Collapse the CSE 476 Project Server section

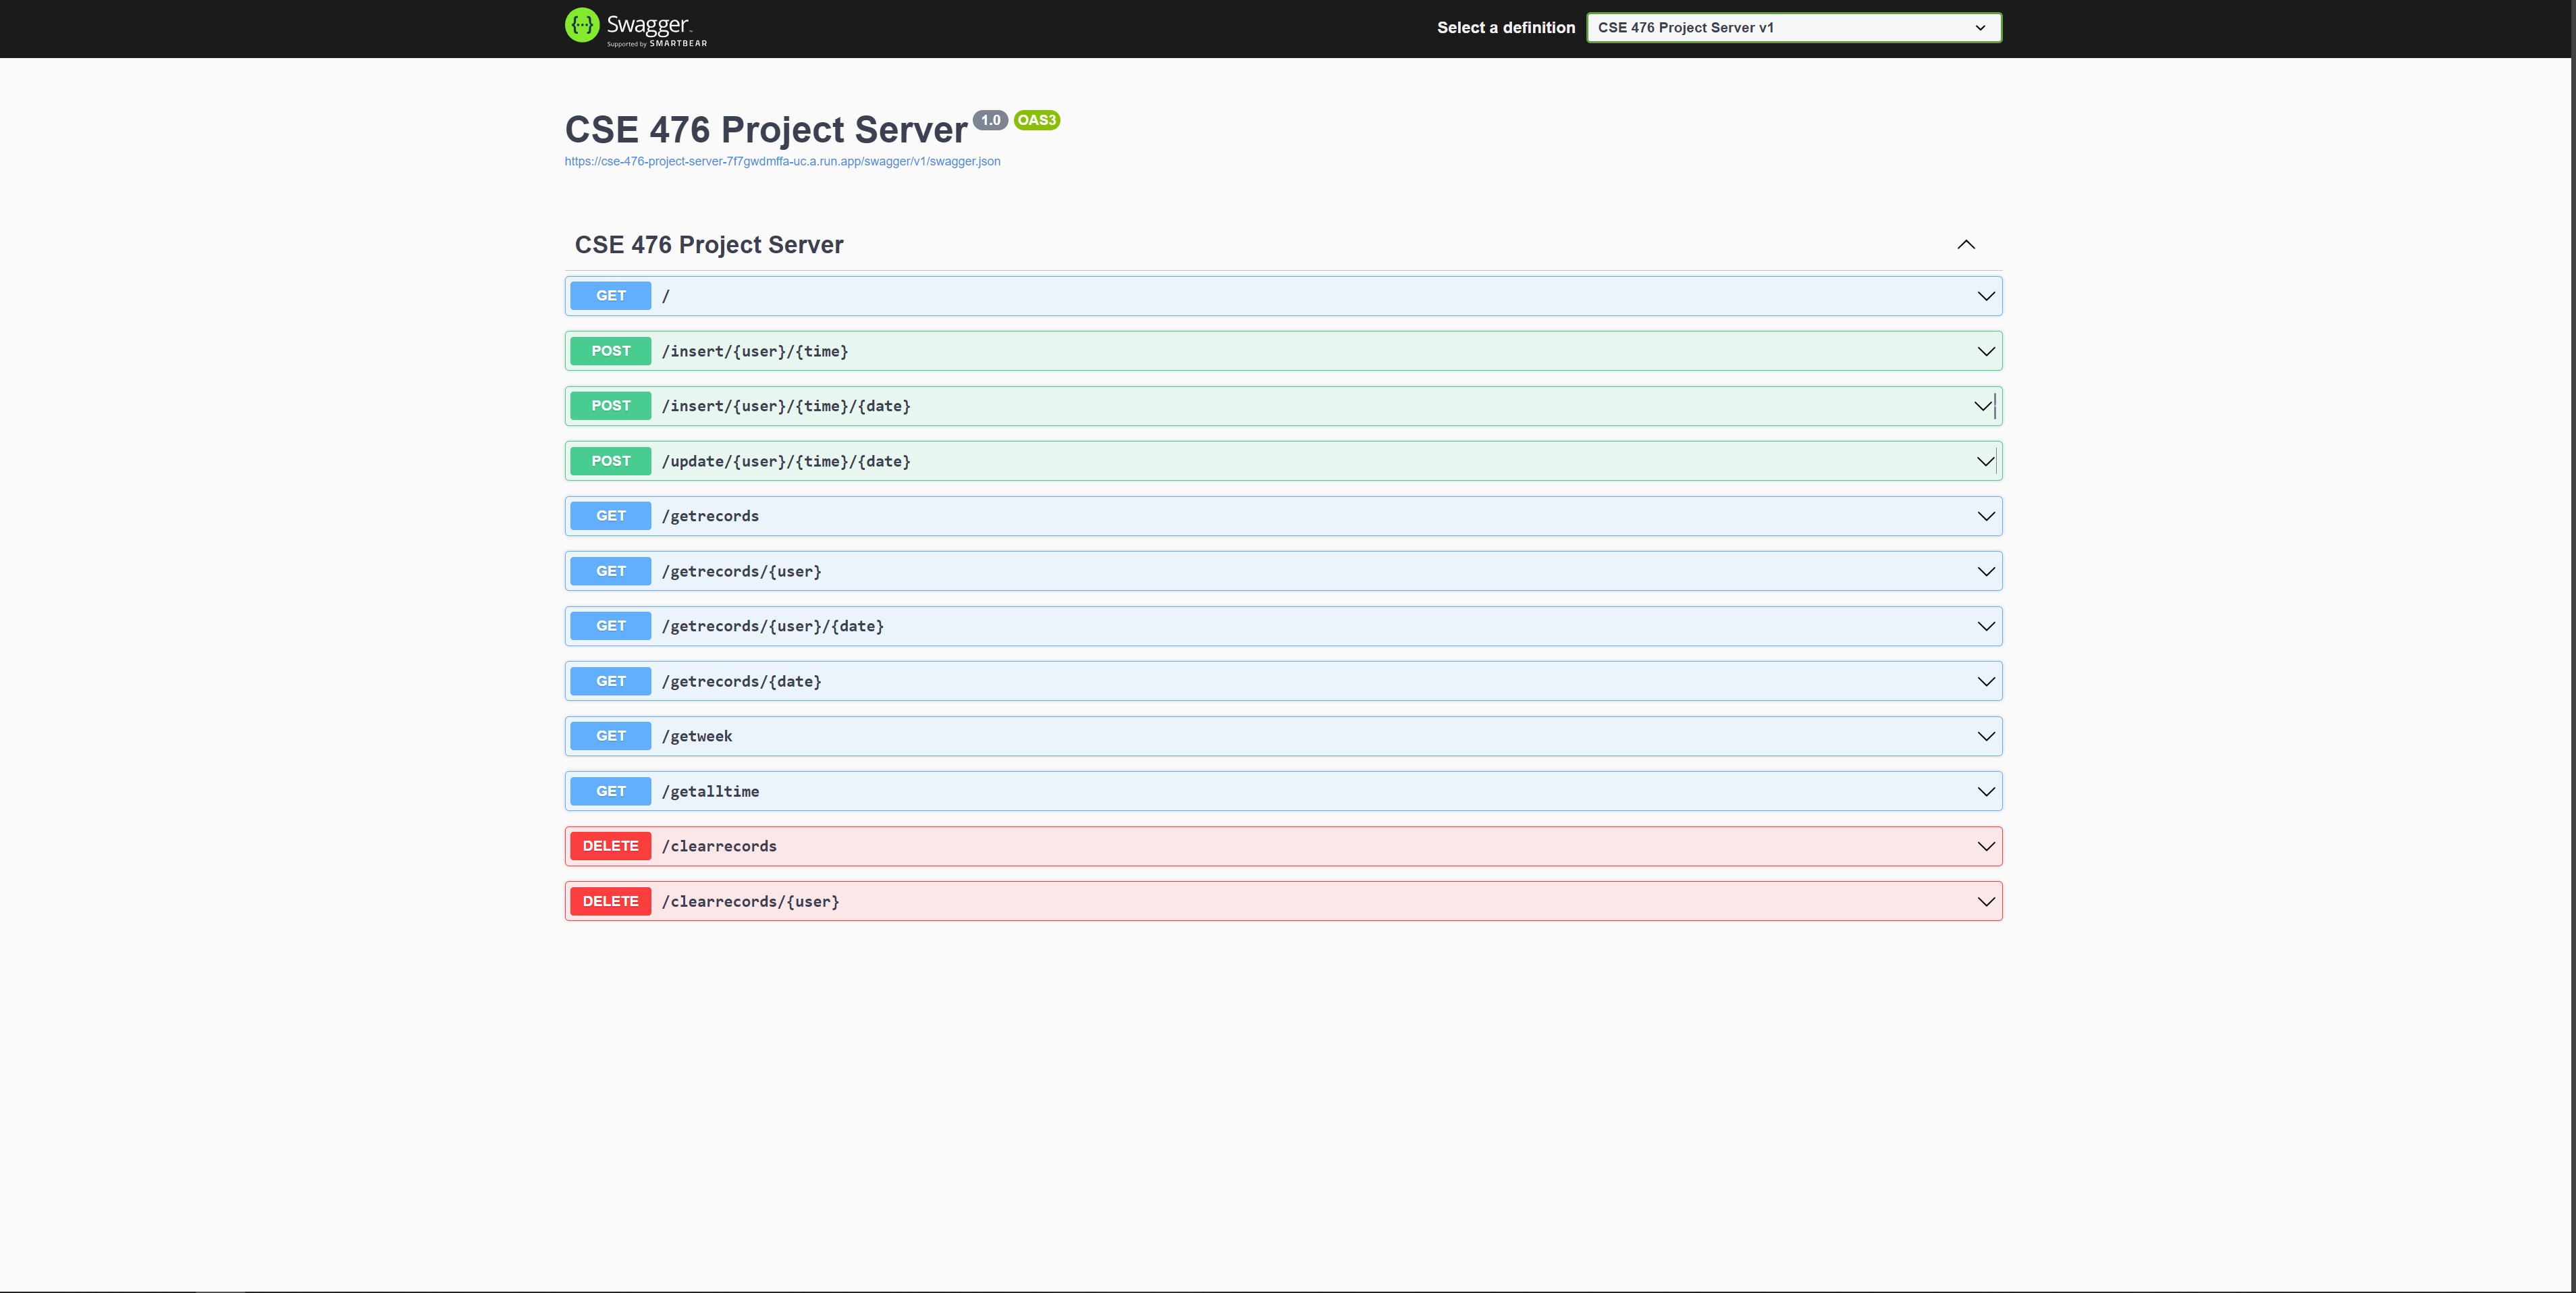click(x=1965, y=245)
